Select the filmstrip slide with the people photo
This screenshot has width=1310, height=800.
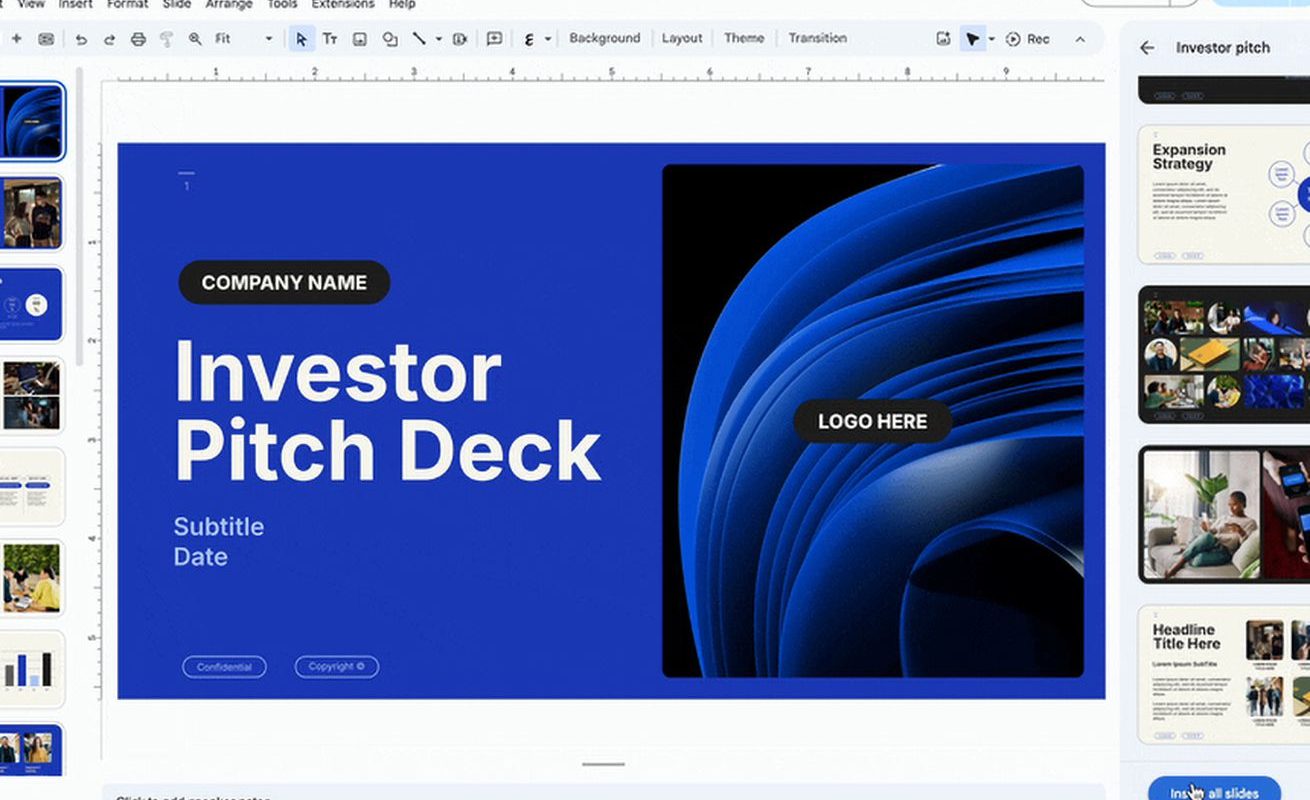click(x=31, y=213)
